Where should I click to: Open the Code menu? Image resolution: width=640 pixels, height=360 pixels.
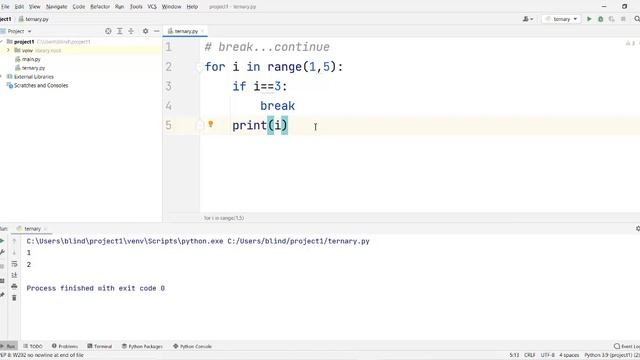(x=79, y=7)
